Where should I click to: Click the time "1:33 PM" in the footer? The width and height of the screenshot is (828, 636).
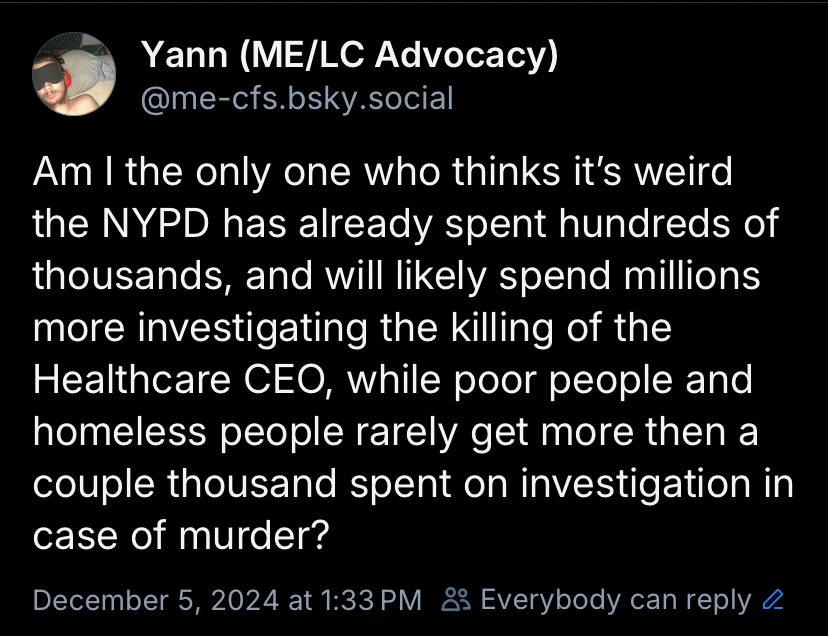point(369,601)
